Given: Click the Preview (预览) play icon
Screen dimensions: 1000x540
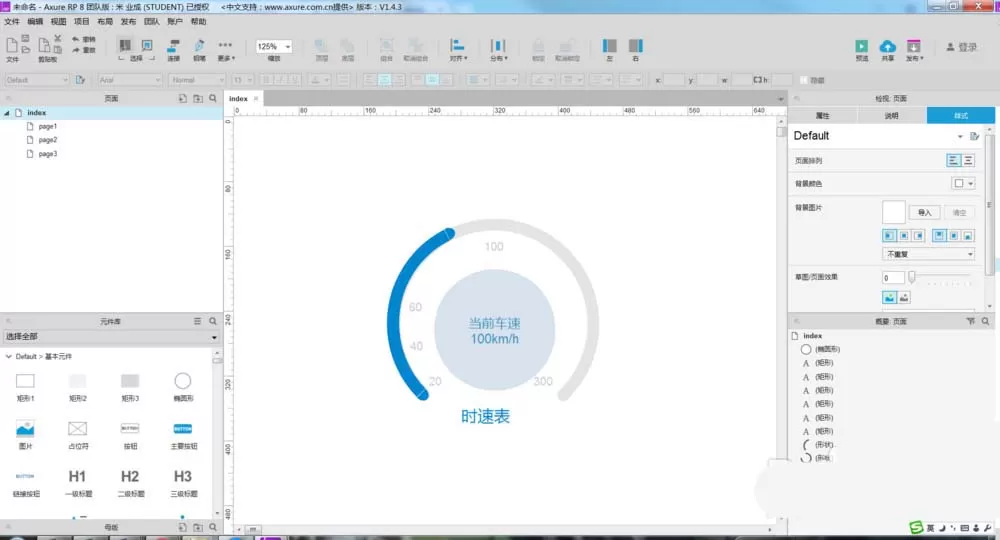Looking at the screenshot, I should click(862, 47).
